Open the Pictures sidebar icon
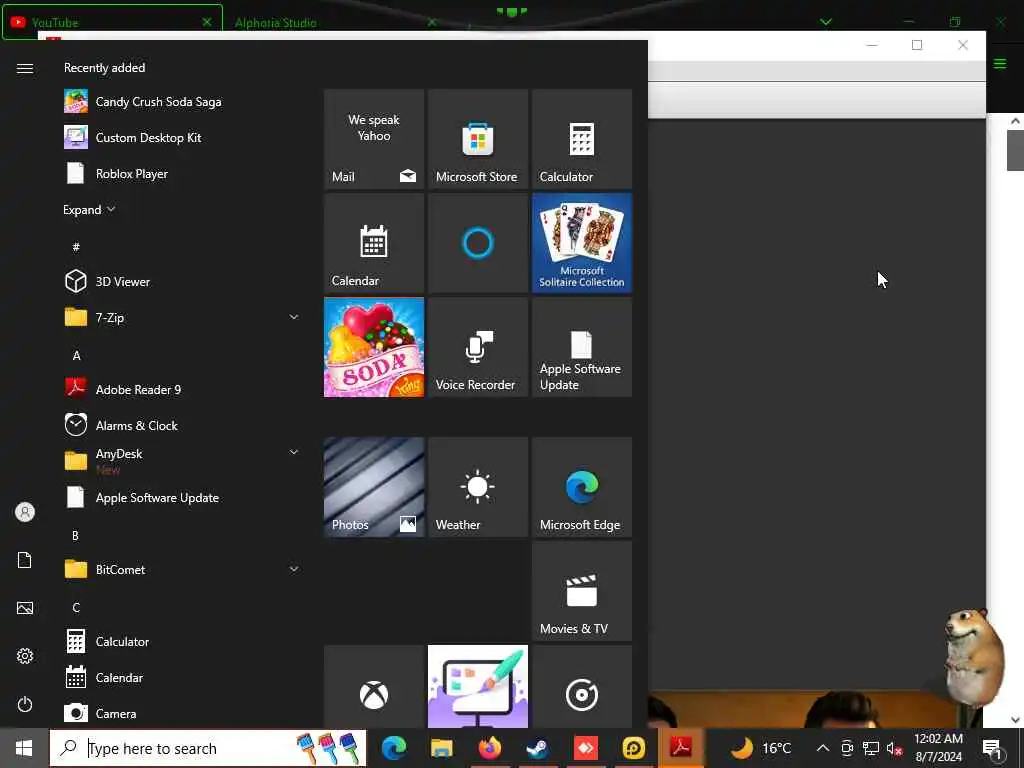Image resolution: width=1024 pixels, height=768 pixels. pyautogui.click(x=25, y=608)
